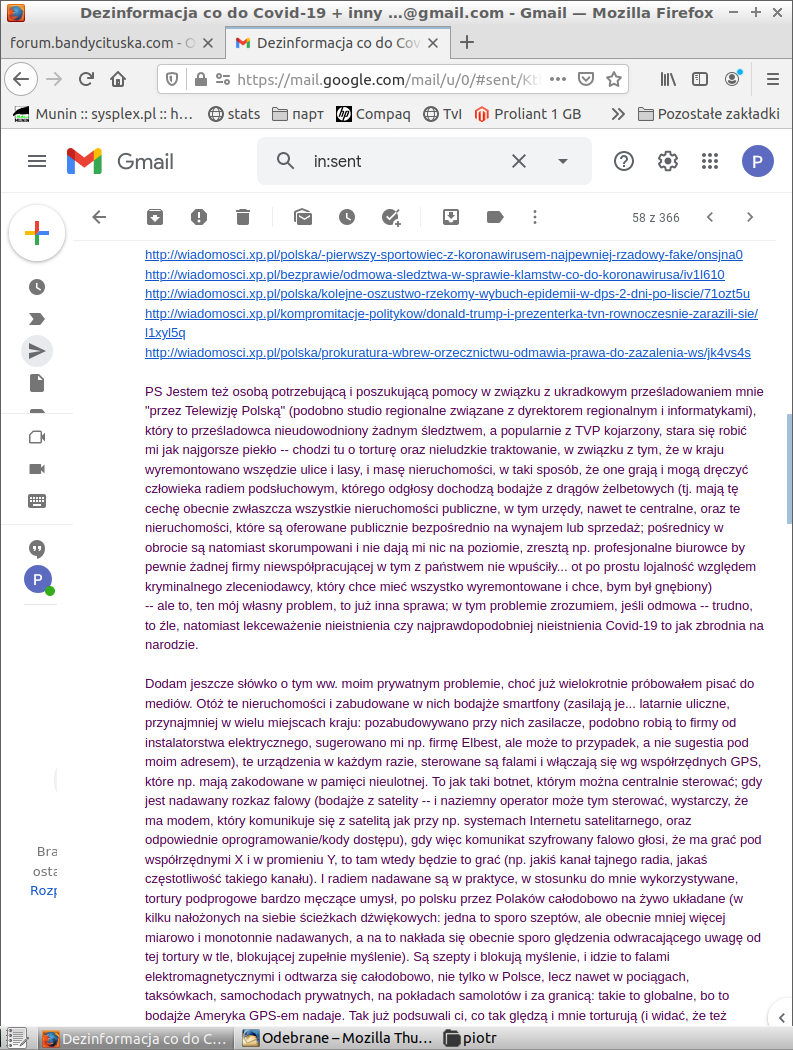
Task: Open link odmowa-sledztwa-w-sprawie-klamstw
Action: (x=435, y=275)
